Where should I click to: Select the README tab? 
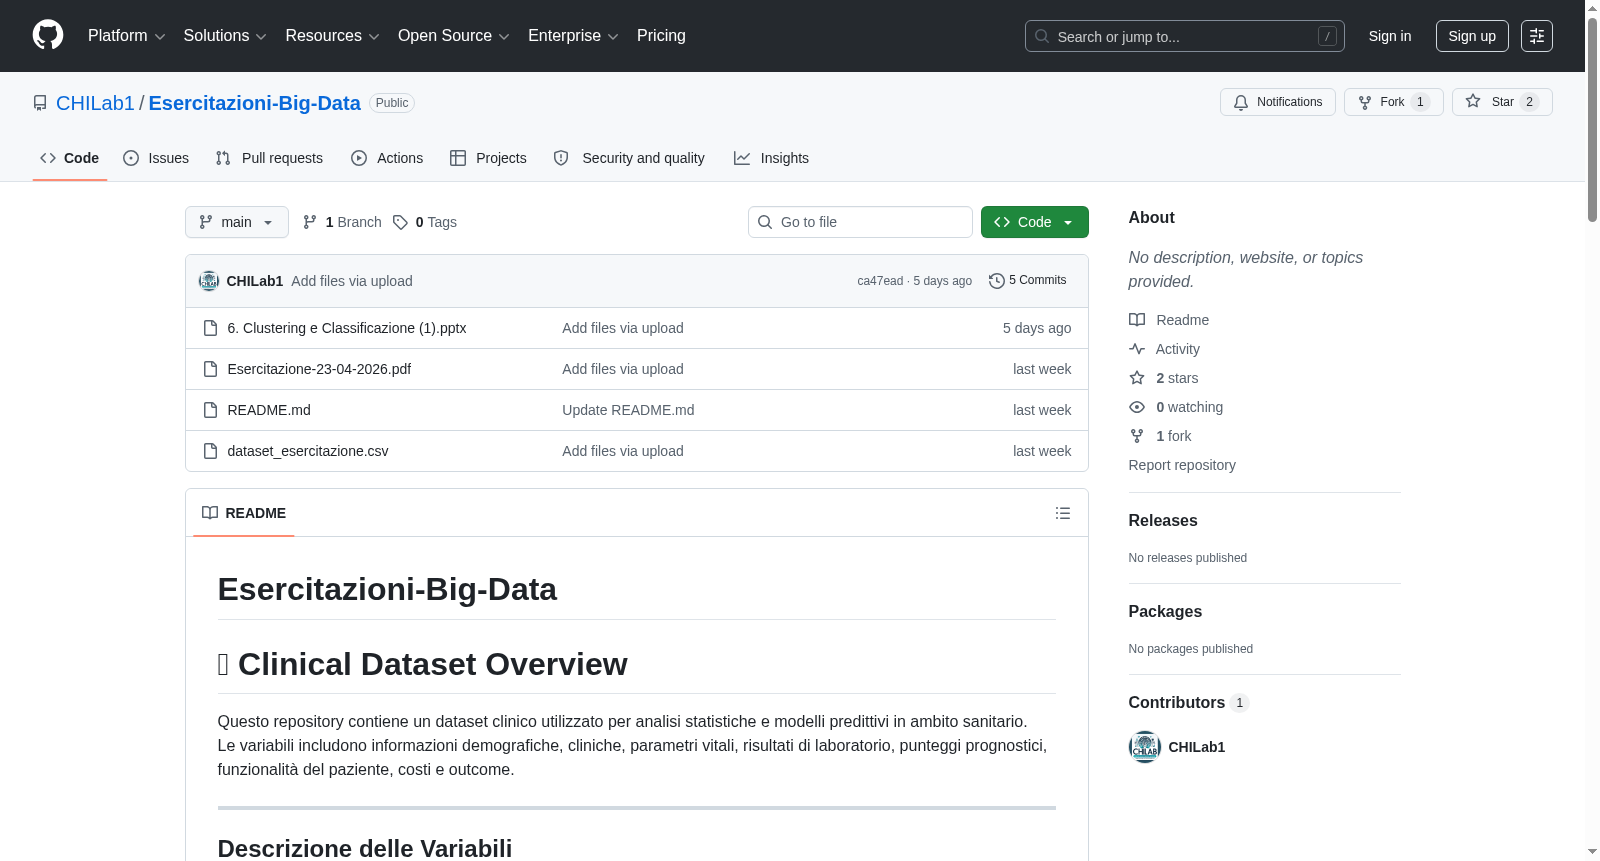click(x=244, y=513)
